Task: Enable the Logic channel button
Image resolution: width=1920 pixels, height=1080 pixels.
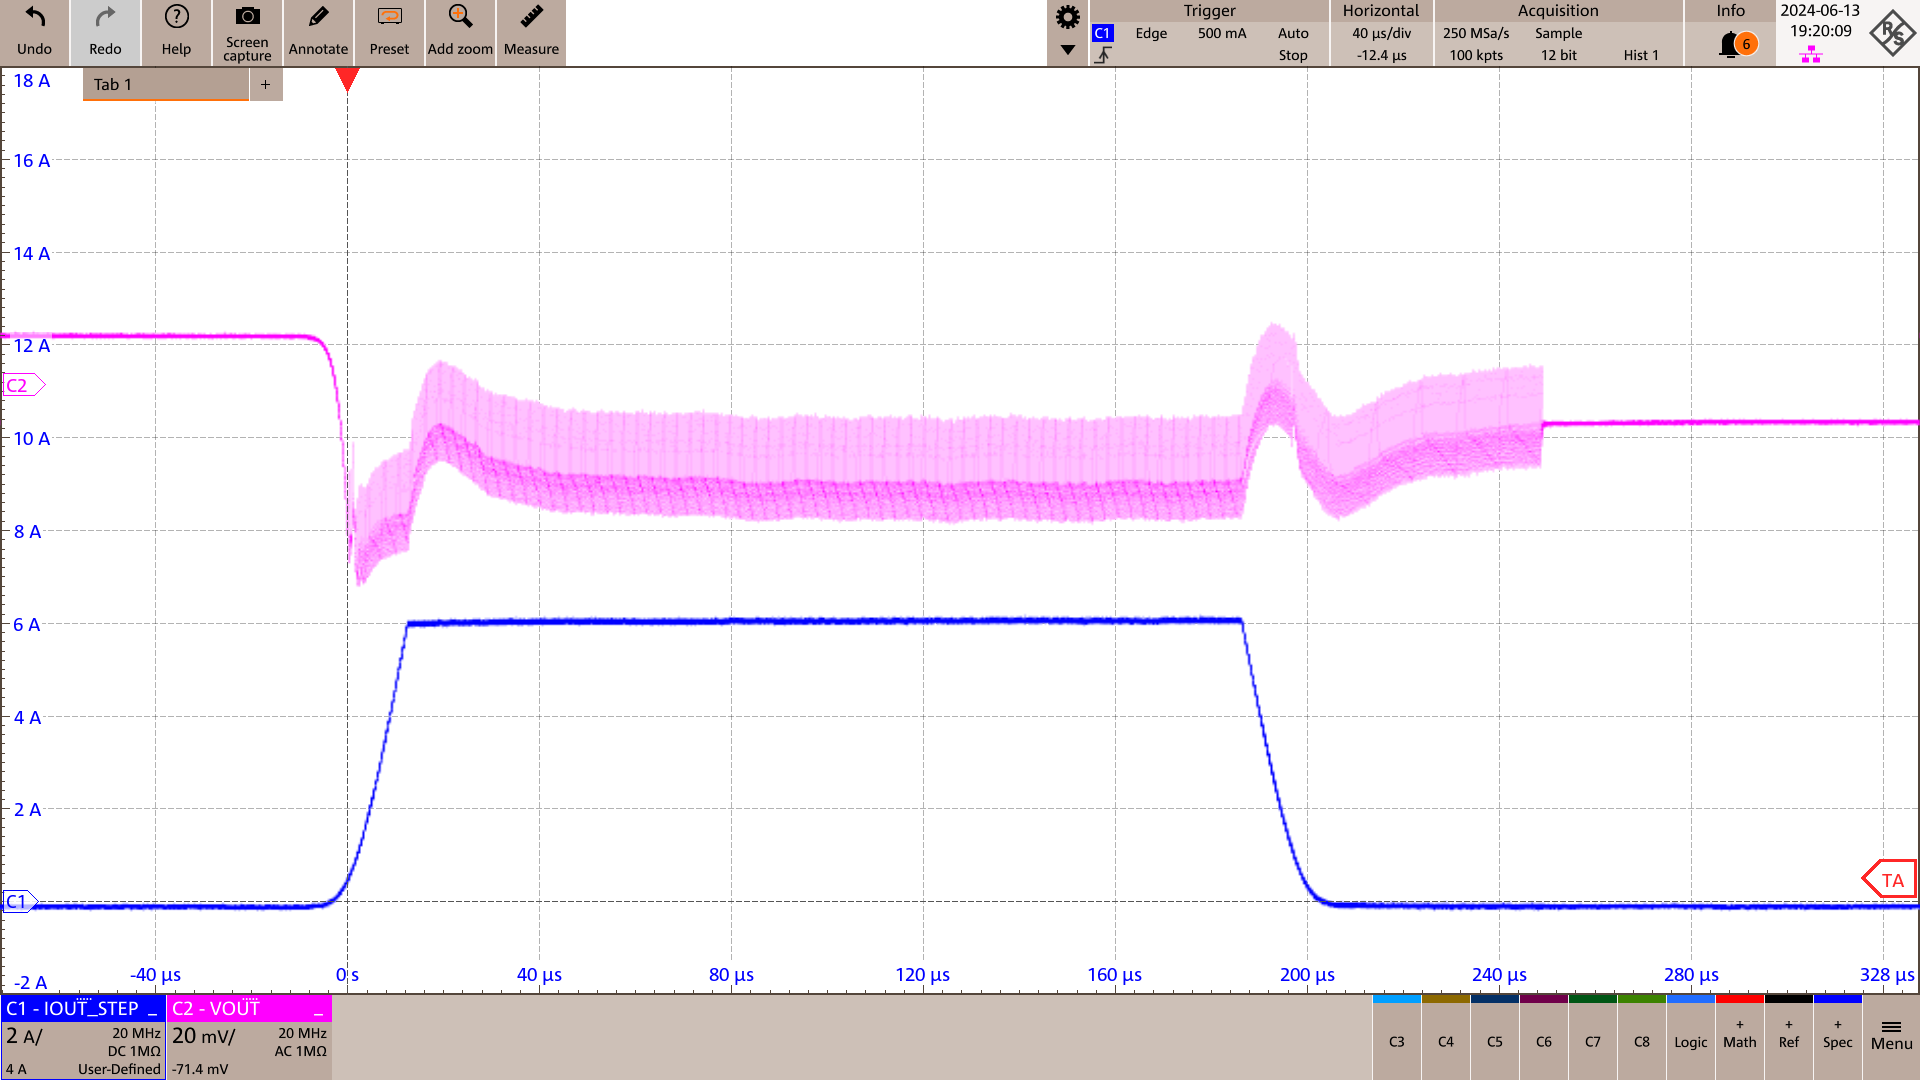Action: 1690,1041
